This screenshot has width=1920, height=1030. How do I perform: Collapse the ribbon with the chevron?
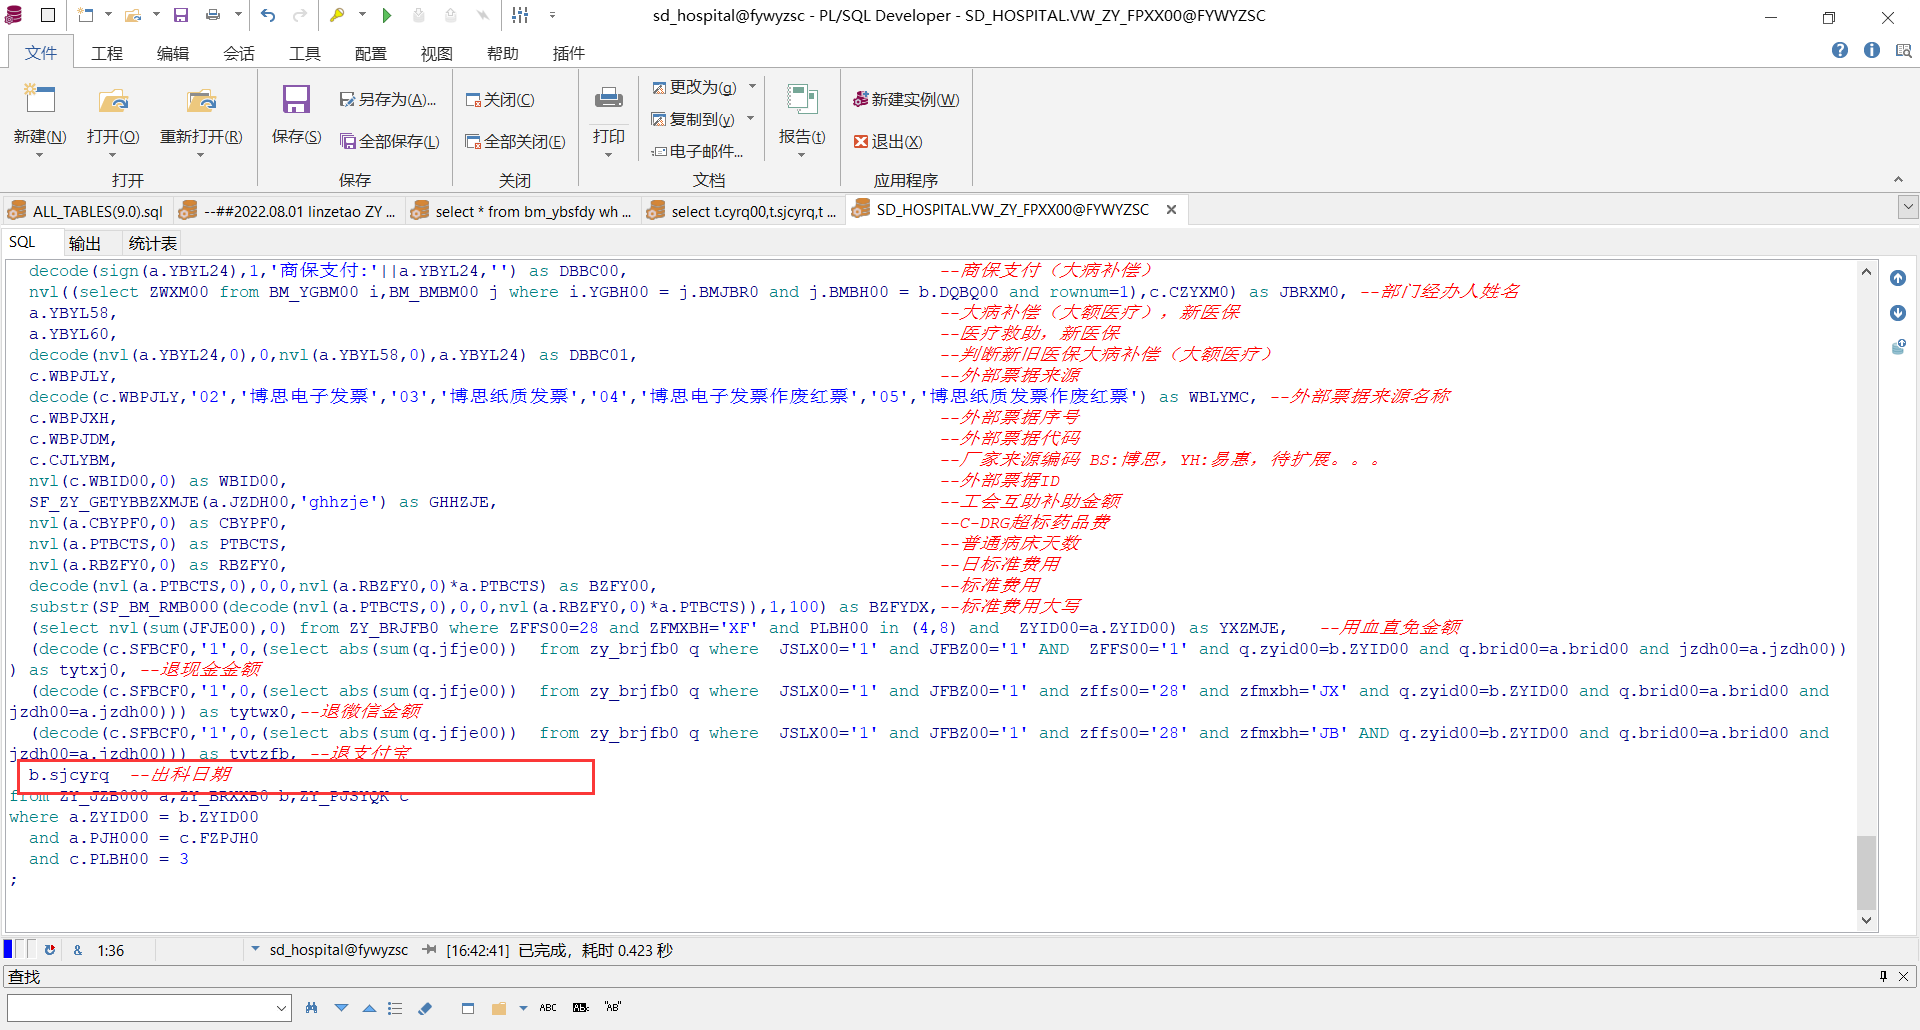pyautogui.click(x=1898, y=180)
